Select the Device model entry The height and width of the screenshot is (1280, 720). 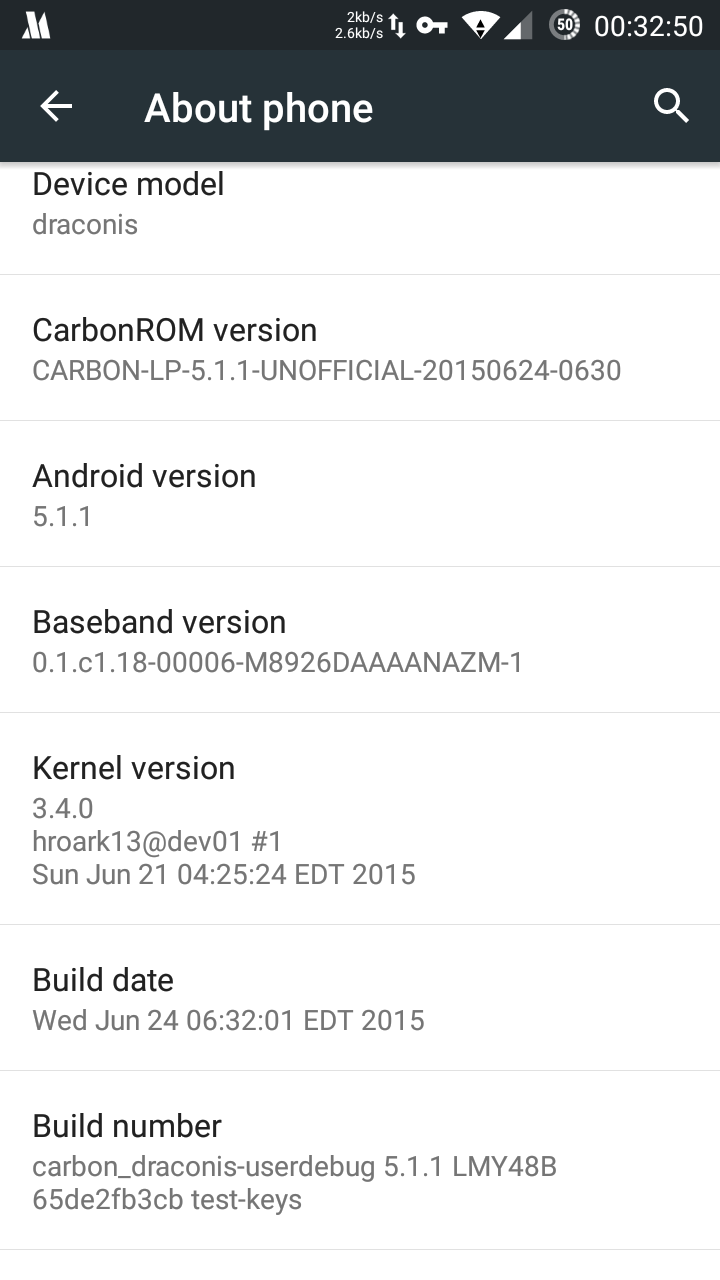click(x=360, y=204)
